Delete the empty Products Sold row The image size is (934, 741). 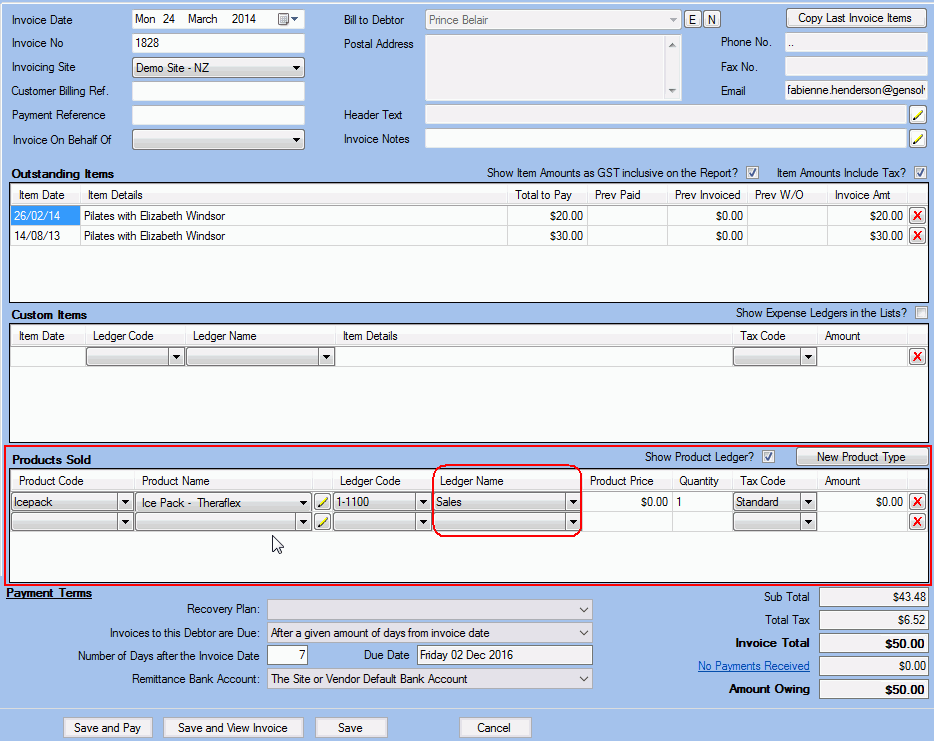[917, 522]
